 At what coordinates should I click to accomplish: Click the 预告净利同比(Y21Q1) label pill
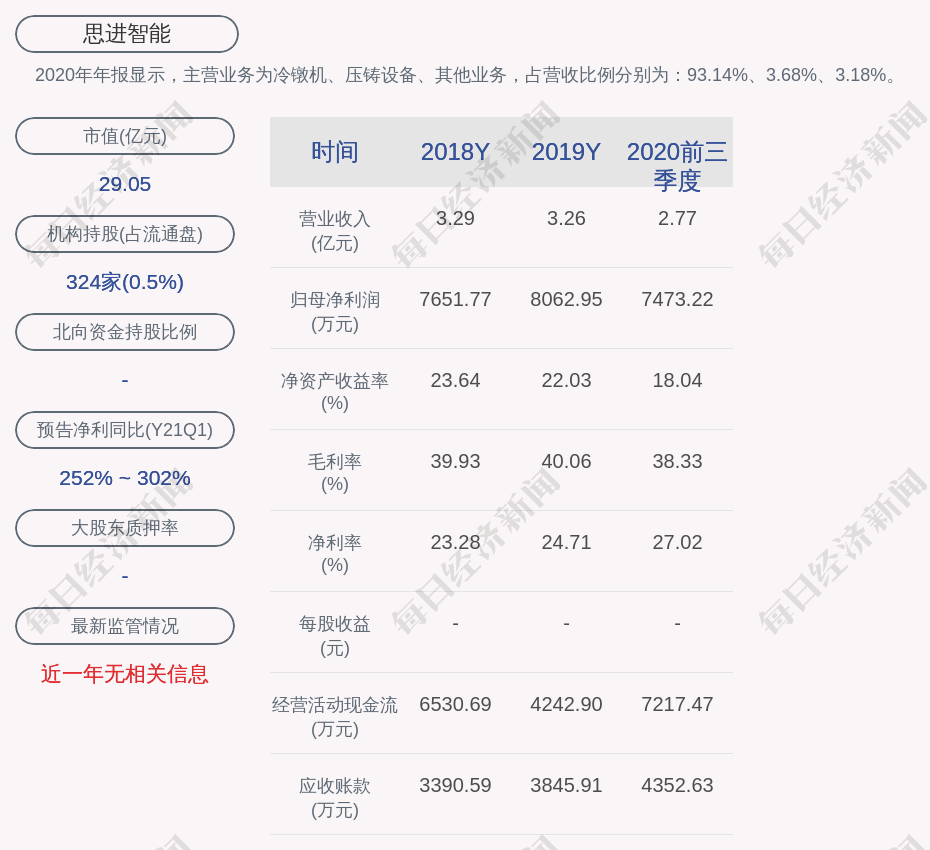(x=125, y=429)
